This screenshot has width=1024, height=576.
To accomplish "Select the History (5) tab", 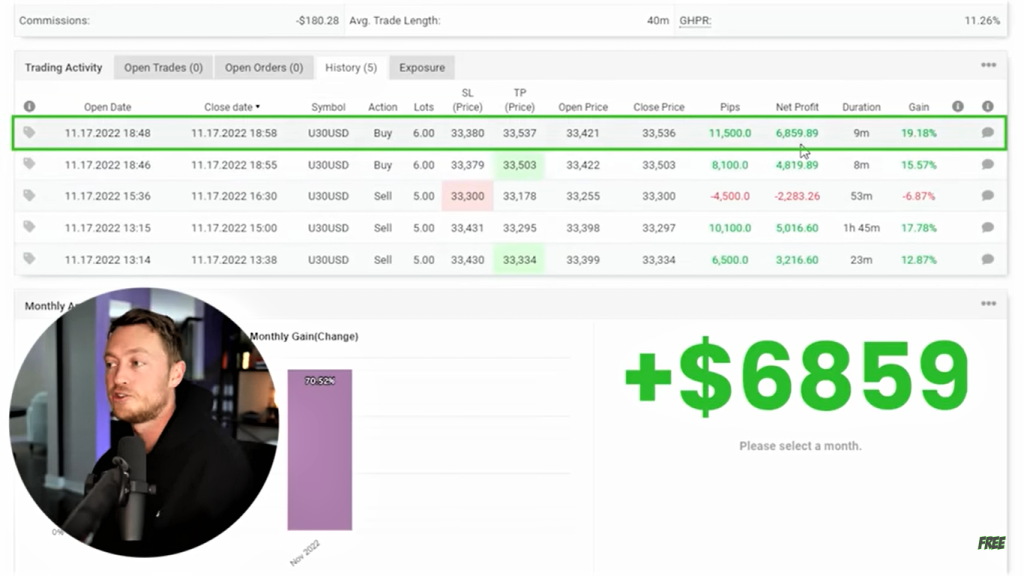I will pyautogui.click(x=350, y=68).
